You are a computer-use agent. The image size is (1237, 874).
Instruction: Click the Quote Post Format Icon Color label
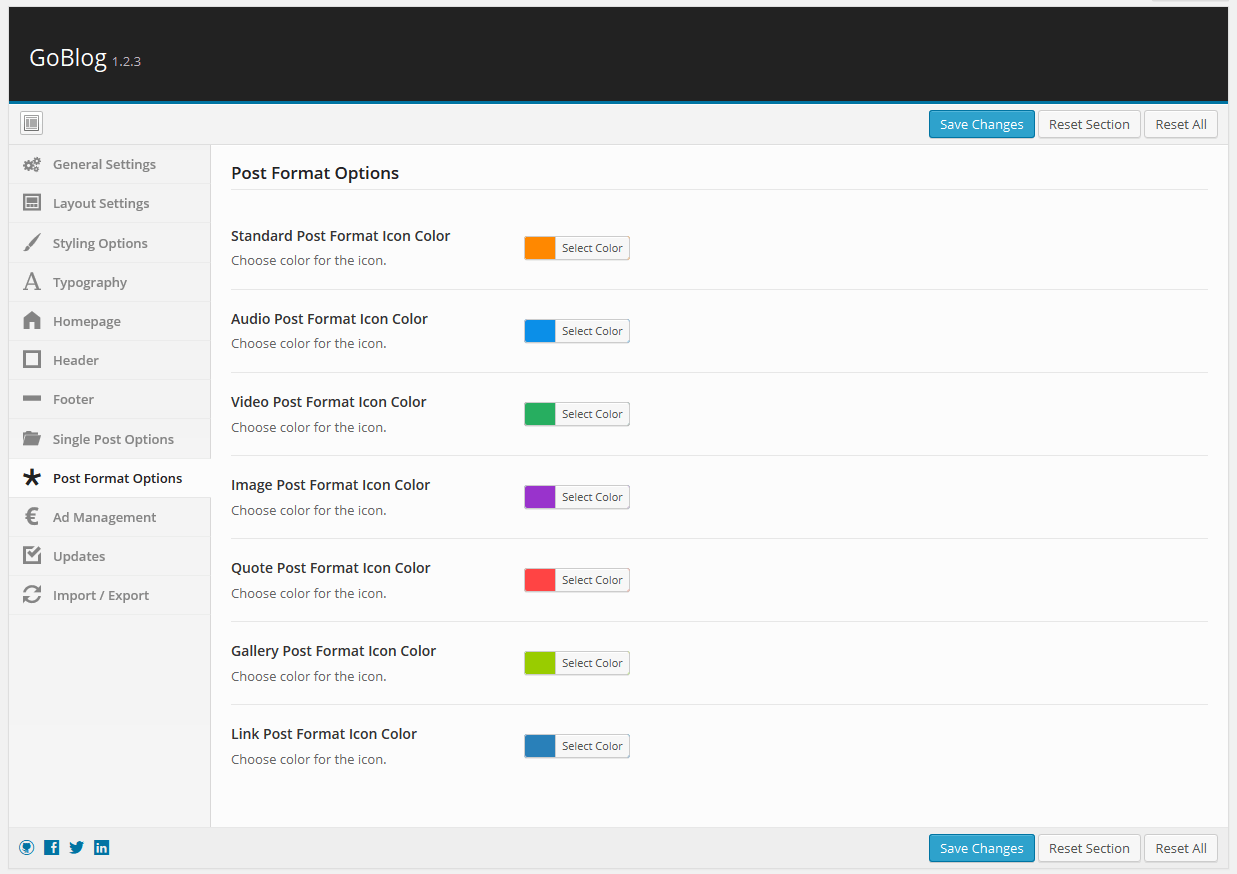point(331,568)
